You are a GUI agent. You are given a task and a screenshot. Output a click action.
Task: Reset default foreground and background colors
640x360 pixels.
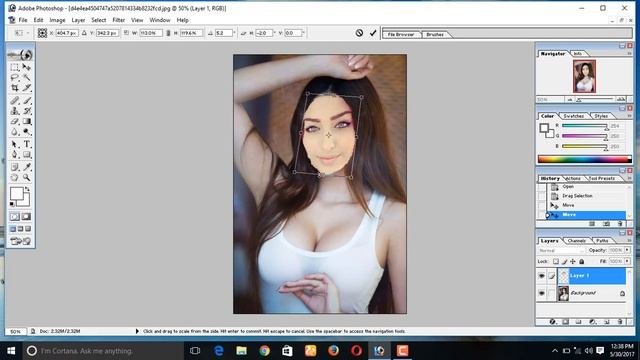point(12,204)
